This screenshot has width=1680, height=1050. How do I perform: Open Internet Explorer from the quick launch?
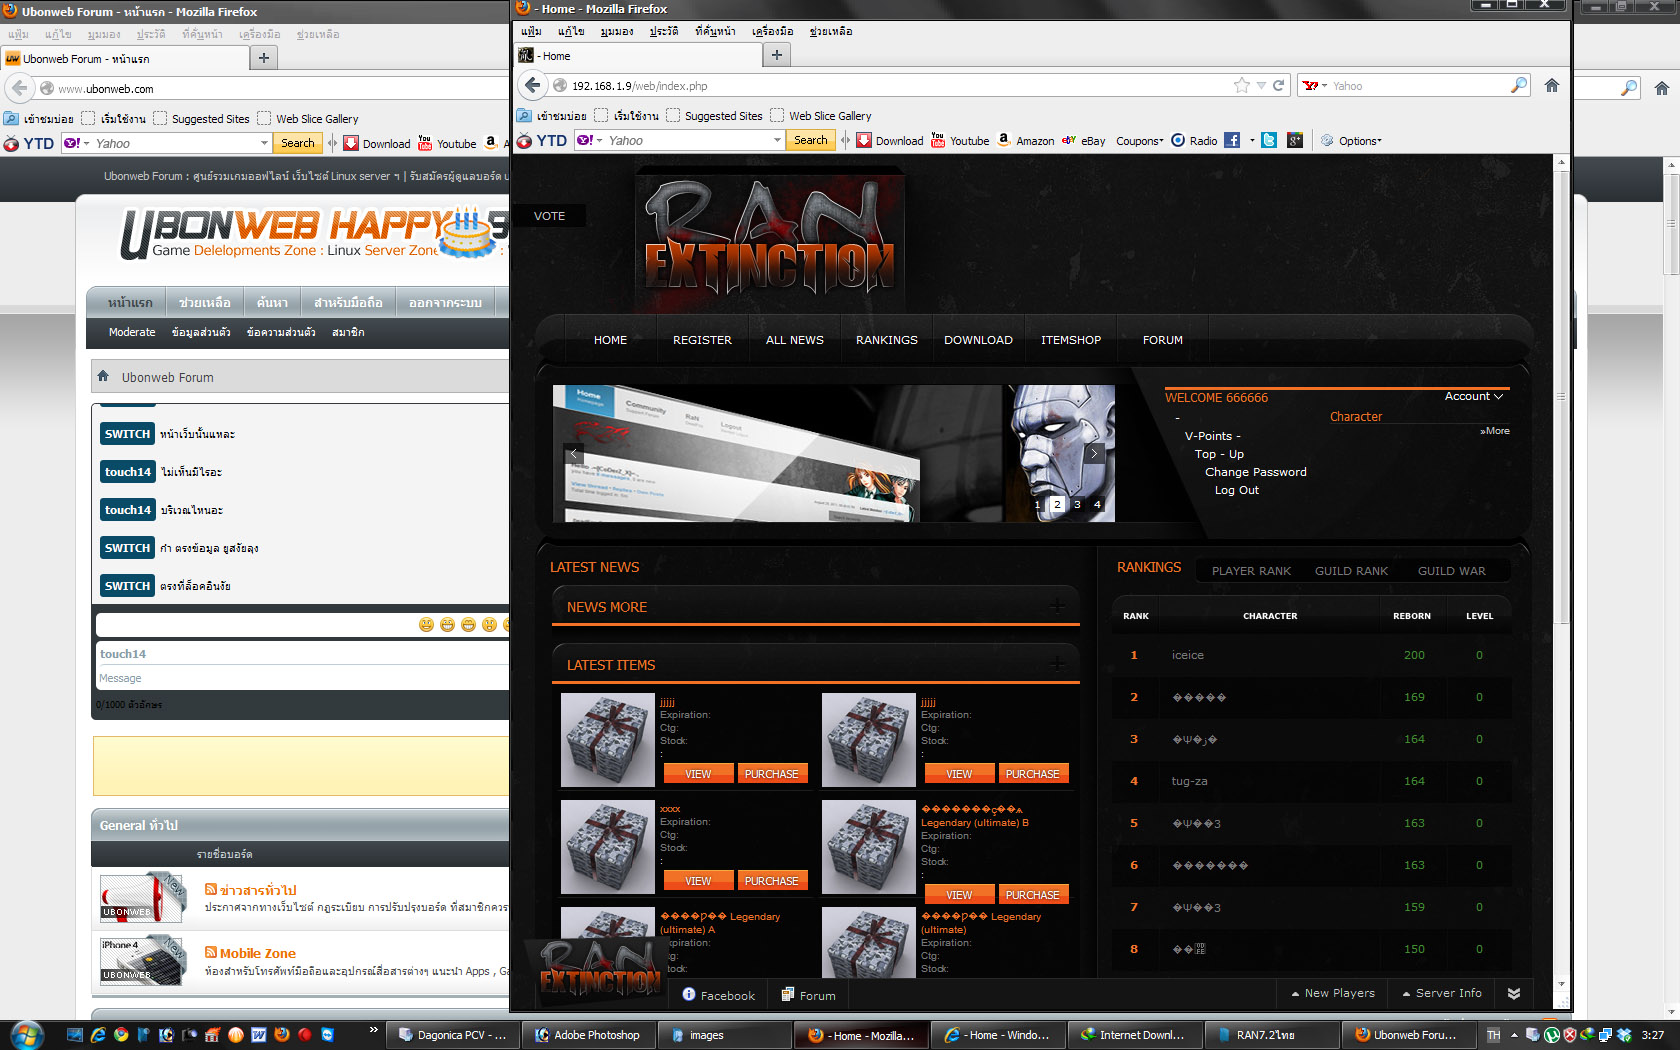pos(98,1035)
